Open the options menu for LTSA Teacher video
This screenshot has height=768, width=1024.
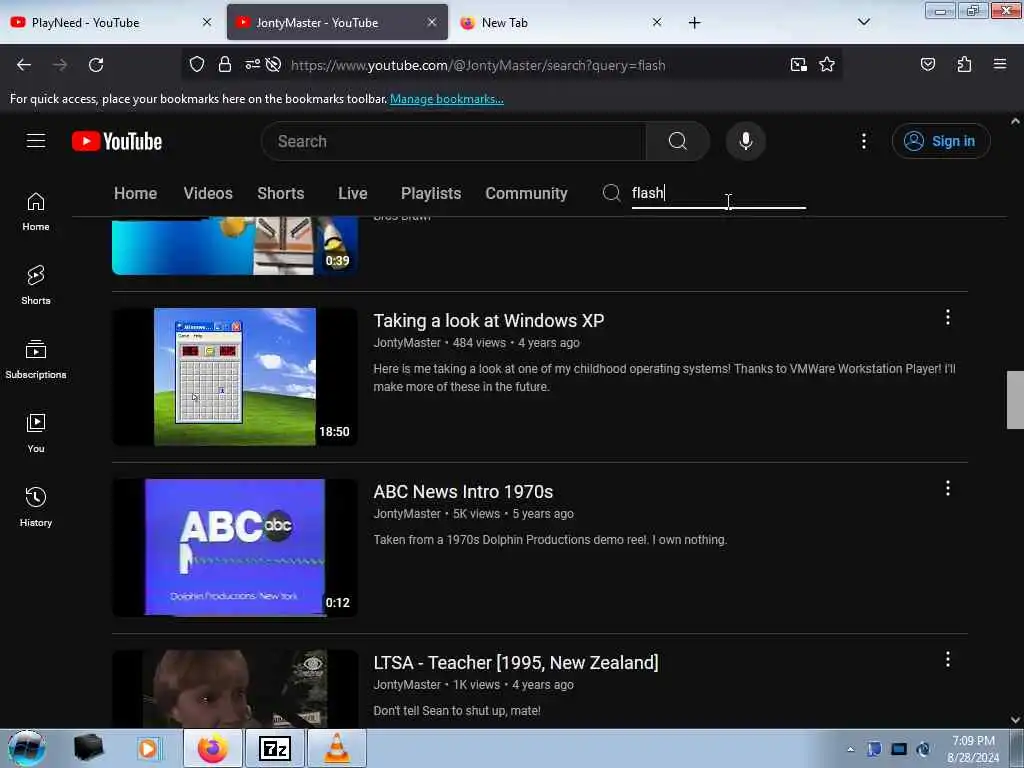pos(948,660)
